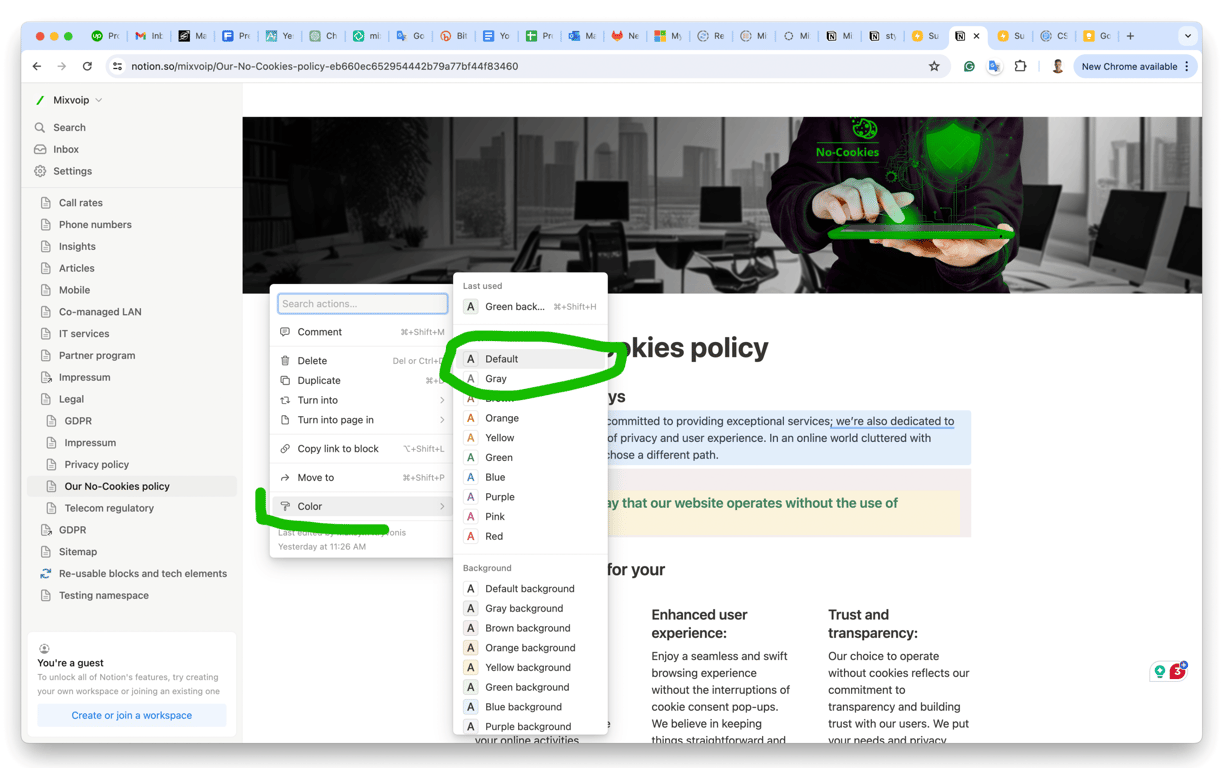Open Testing namespace page

click(x=103, y=596)
